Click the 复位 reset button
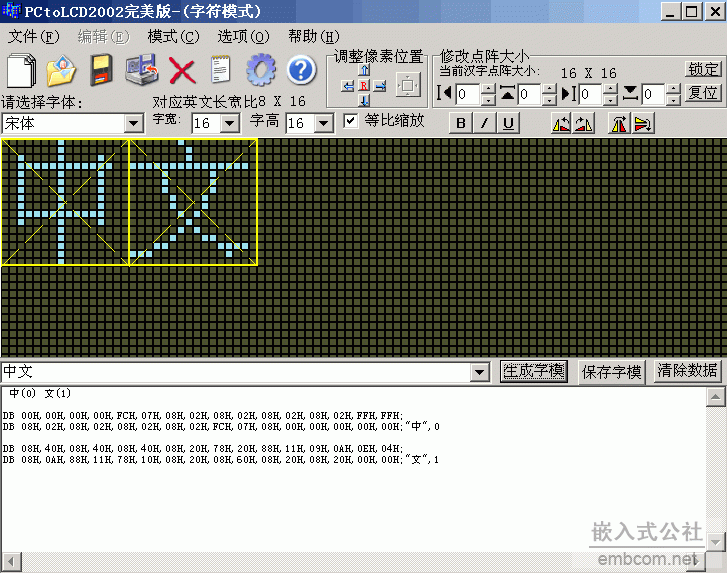 point(703,93)
